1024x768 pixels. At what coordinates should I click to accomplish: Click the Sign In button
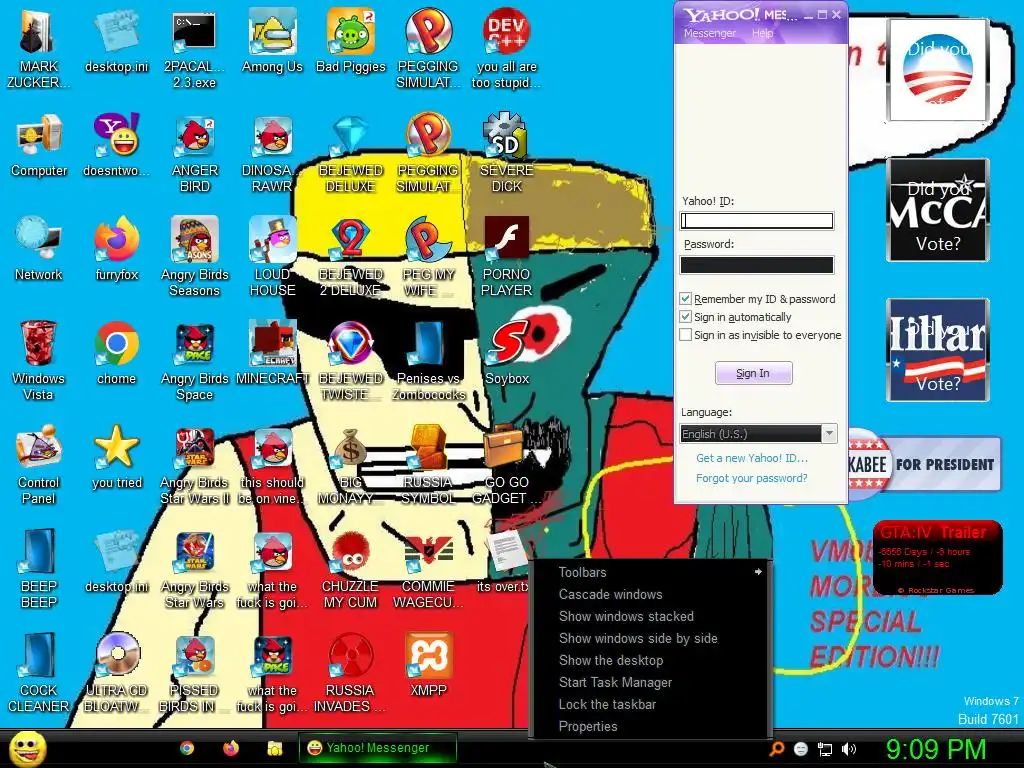pyautogui.click(x=754, y=373)
